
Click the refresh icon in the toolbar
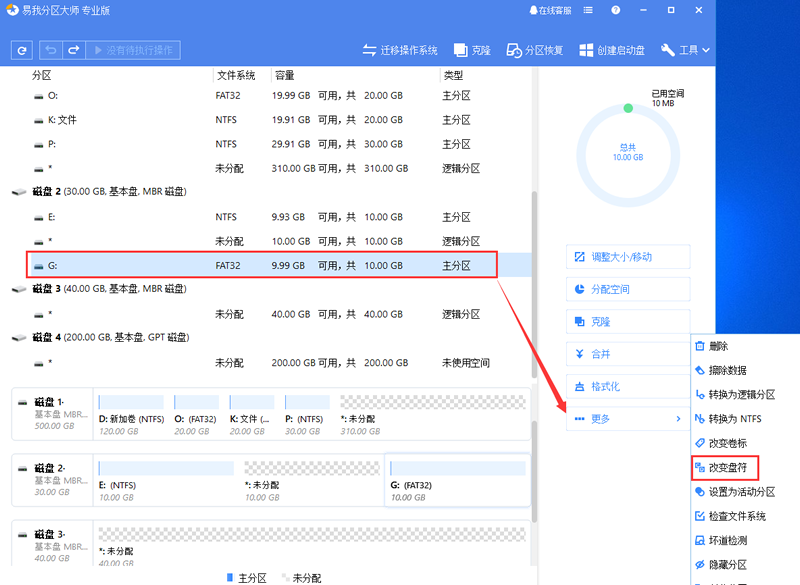click(22, 50)
